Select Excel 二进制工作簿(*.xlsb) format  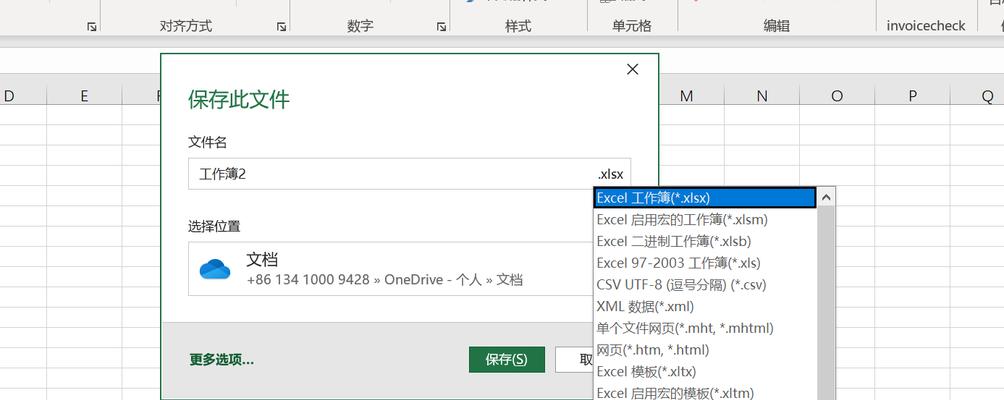[x=705, y=241]
